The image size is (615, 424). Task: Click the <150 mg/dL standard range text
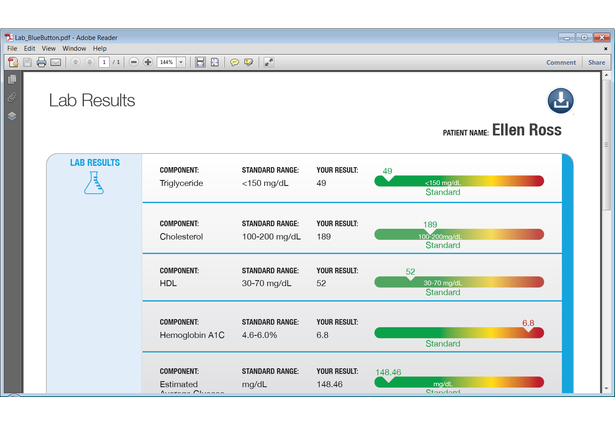point(265,183)
